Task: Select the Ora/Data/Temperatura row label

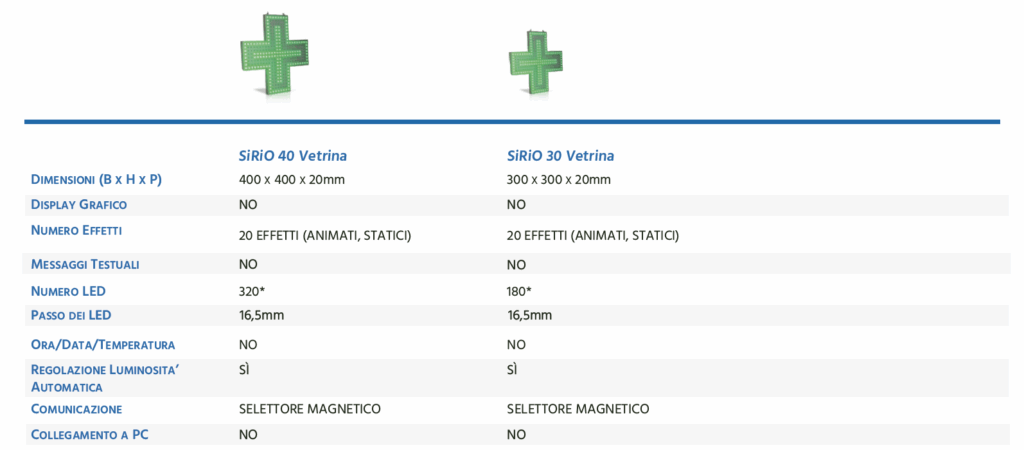Action: click(103, 344)
